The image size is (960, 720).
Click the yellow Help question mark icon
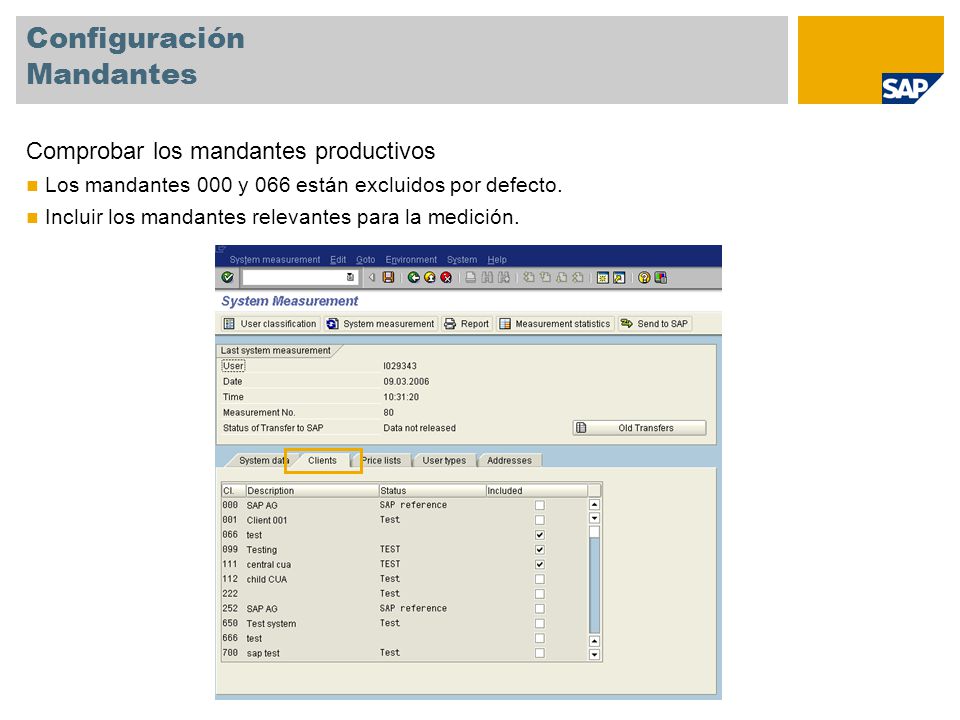click(643, 278)
